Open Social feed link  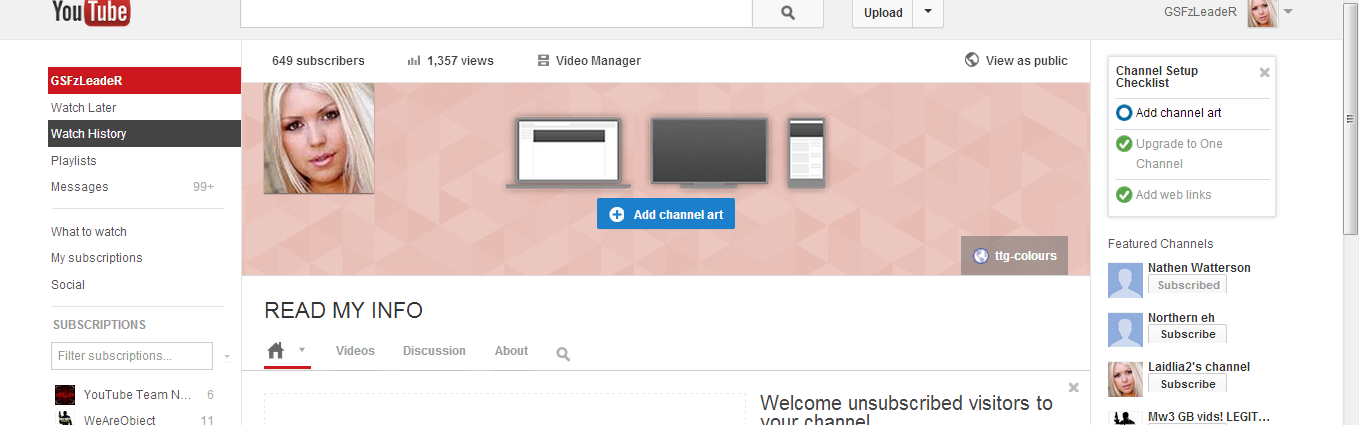pyautogui.click(x=68, y=285)
